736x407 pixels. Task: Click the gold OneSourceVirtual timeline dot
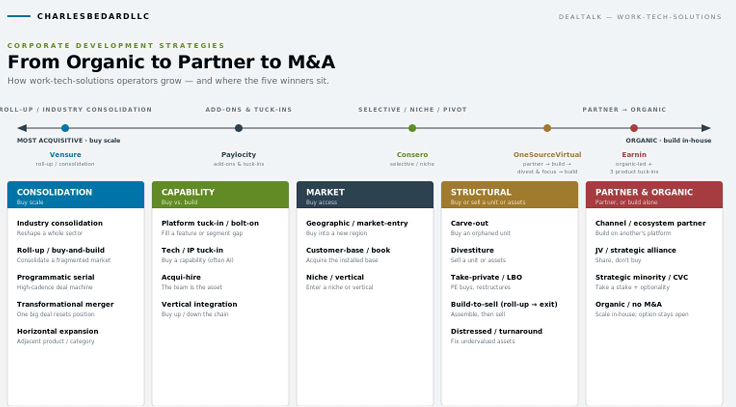(x=547, y=128)
